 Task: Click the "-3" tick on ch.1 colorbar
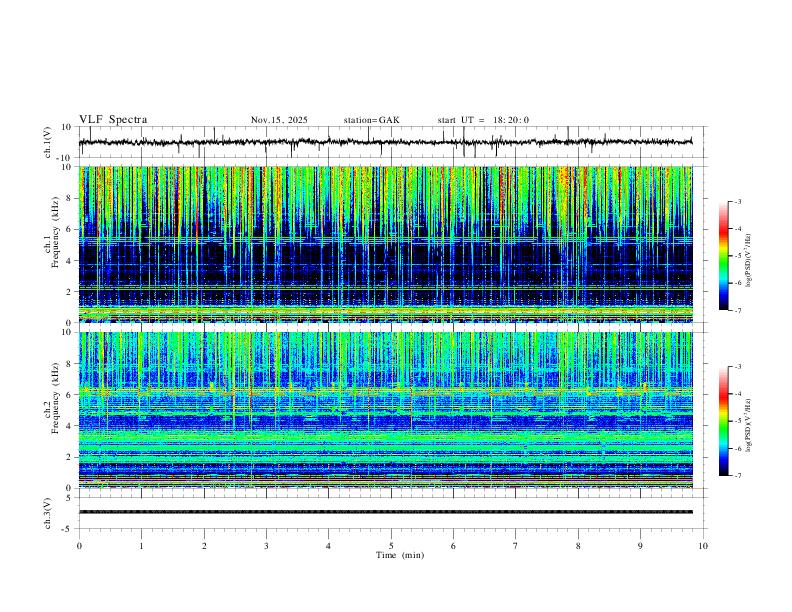click(x=738, y=201)
